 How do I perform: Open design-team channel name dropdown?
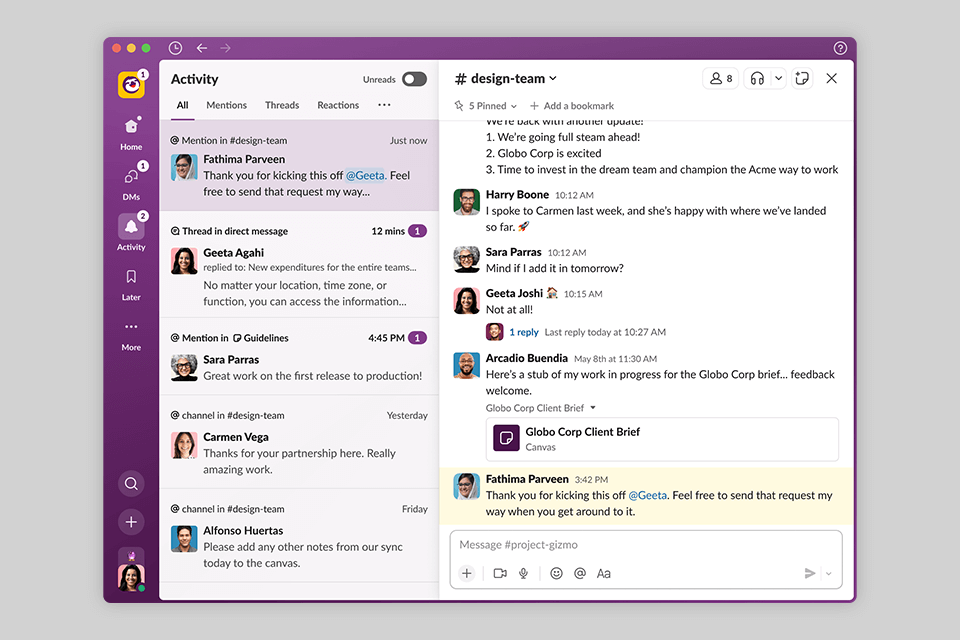coord(506,78)
